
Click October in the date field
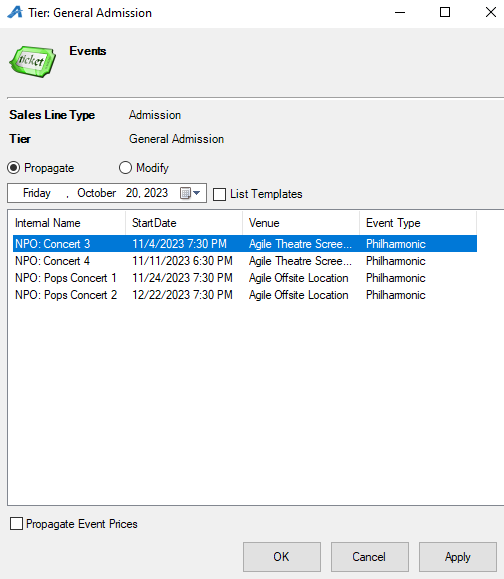click(x=96, y=193)
